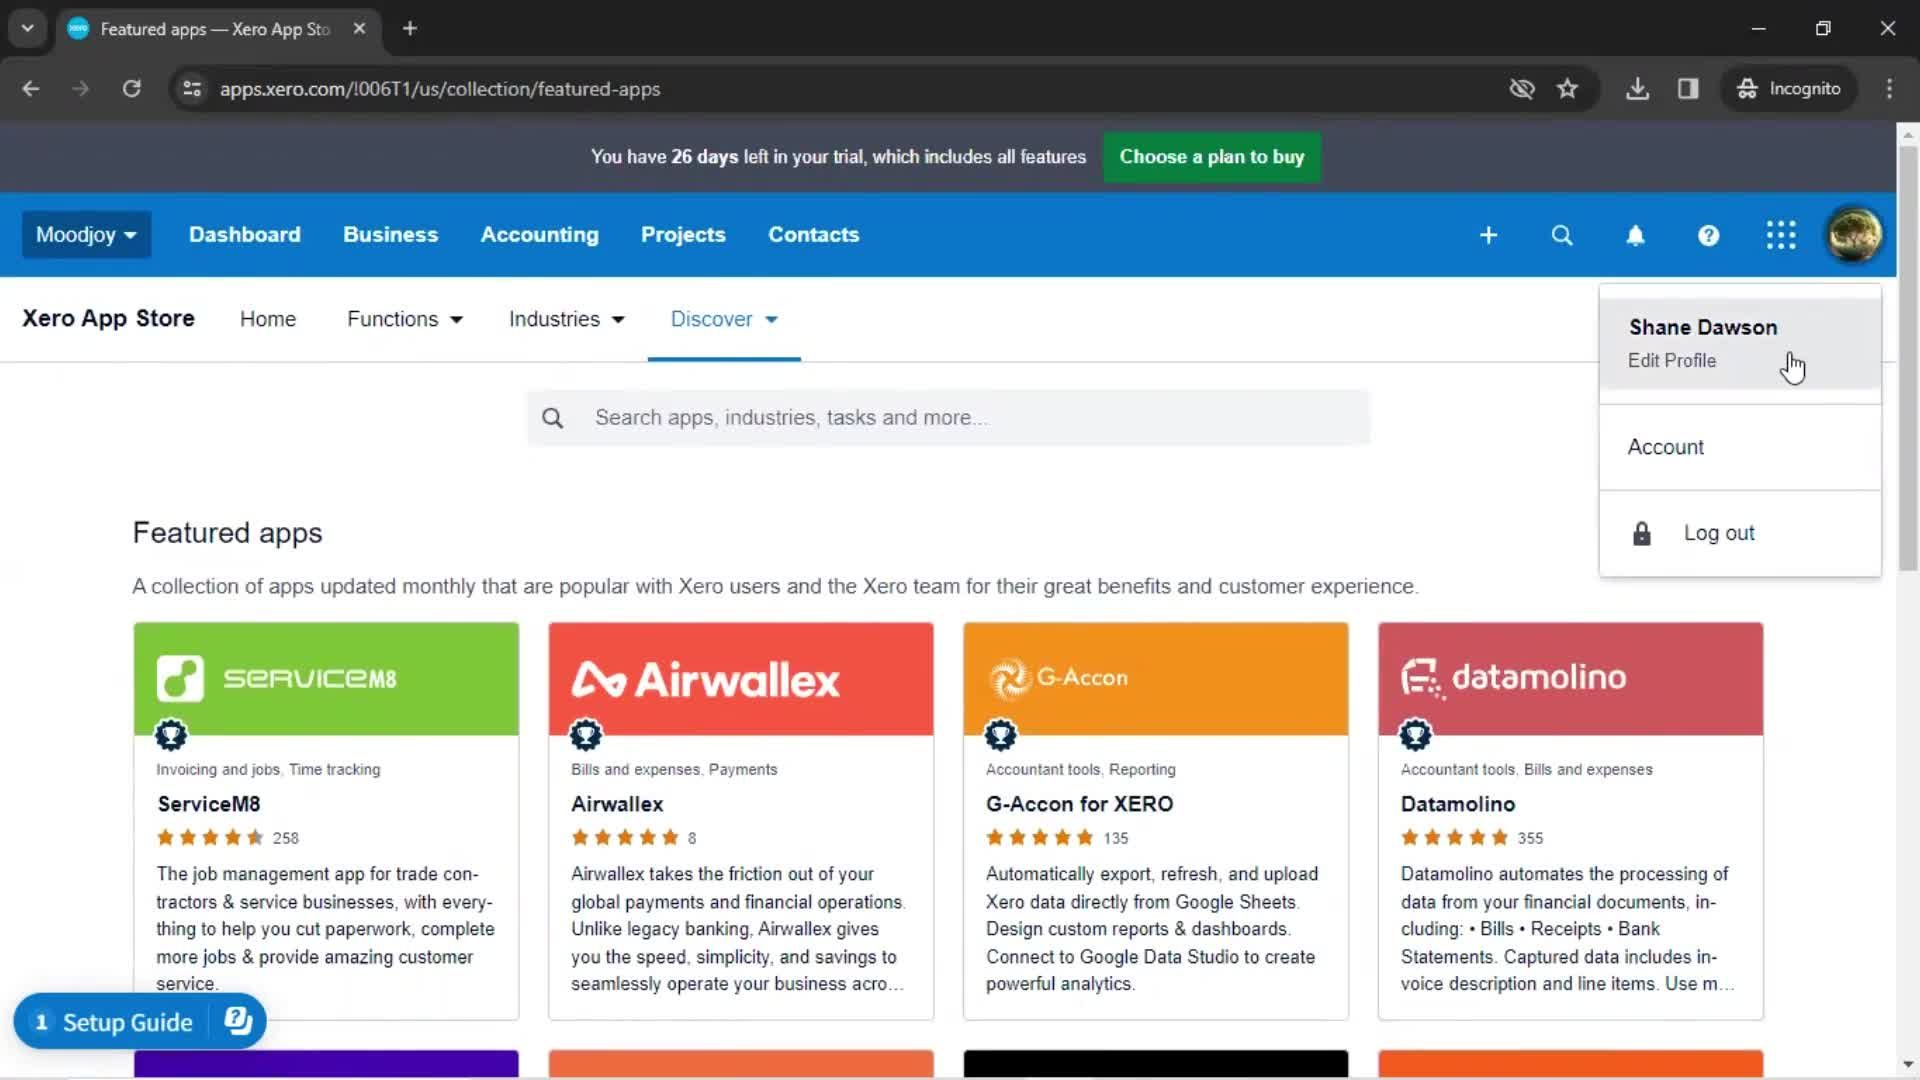Click Datamolino star rating 355

coord(1472,838)
